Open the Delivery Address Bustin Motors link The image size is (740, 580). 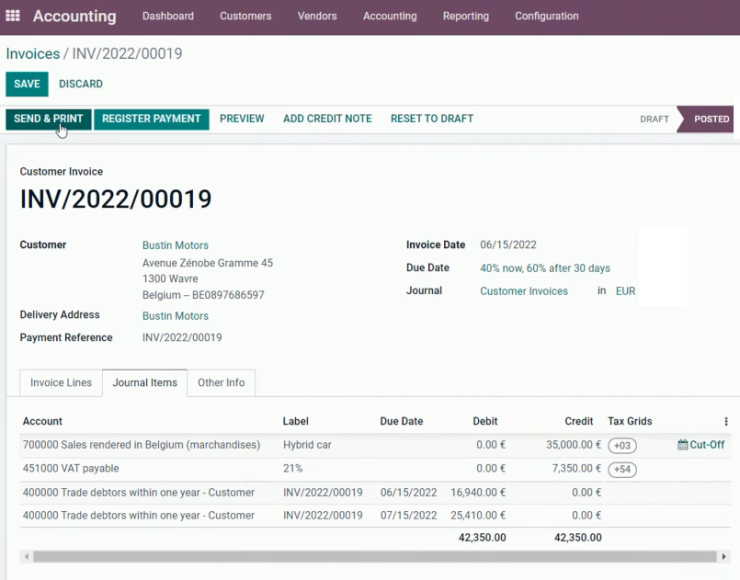coord(176,316)
